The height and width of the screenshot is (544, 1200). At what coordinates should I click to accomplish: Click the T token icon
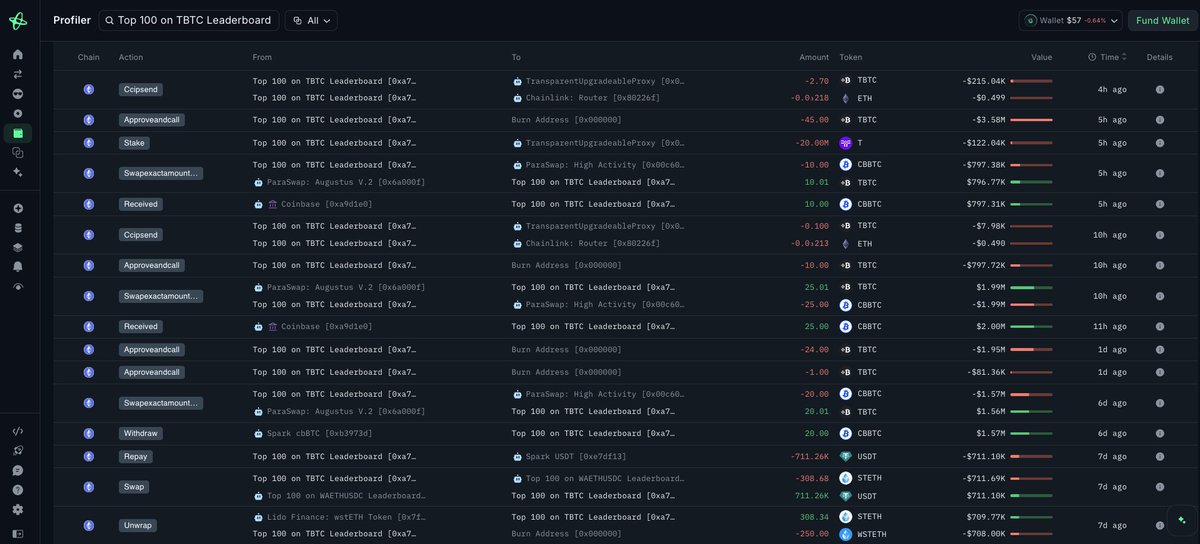(845, 143)
